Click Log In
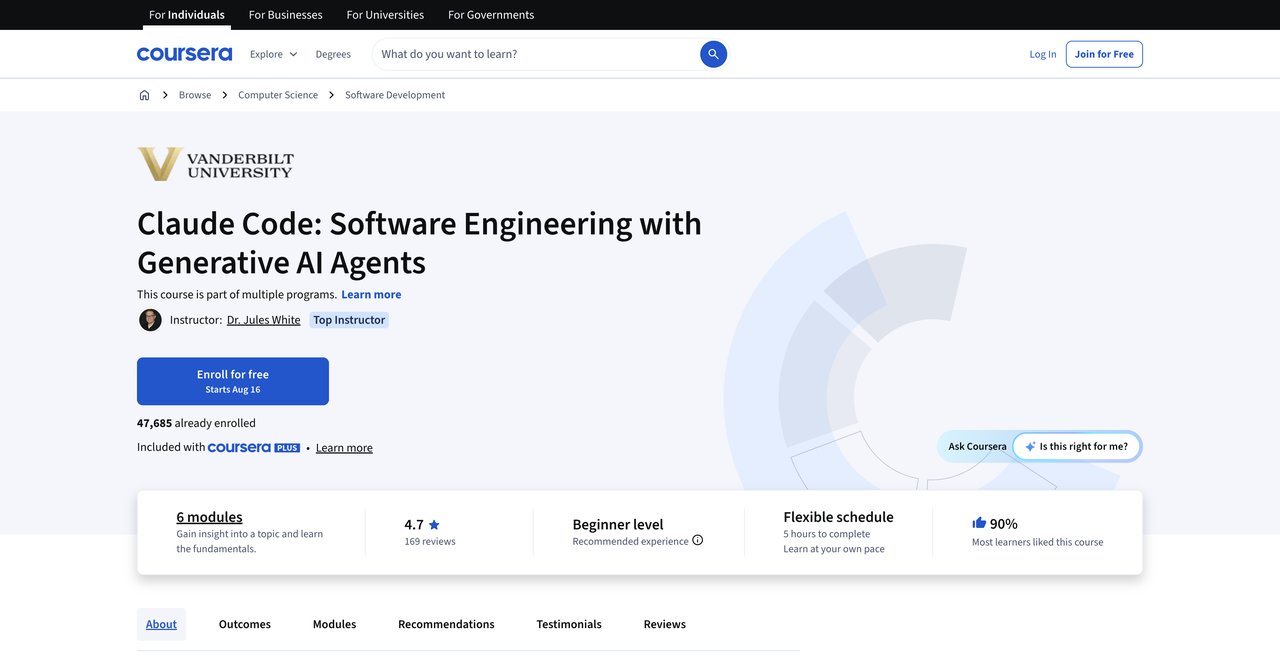The height and width of the screenshot is (670, 1280). tap(1043, 54)
